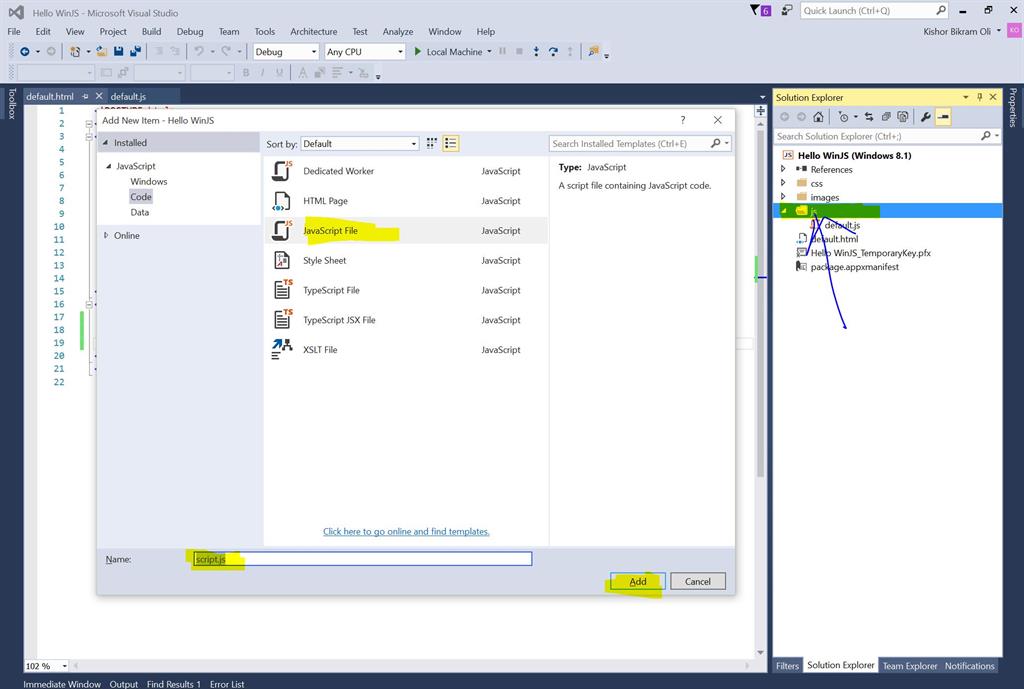Open the Error List tab
Image resolution: width=1024 pixels, height=689 pixels.
point(227,684)
